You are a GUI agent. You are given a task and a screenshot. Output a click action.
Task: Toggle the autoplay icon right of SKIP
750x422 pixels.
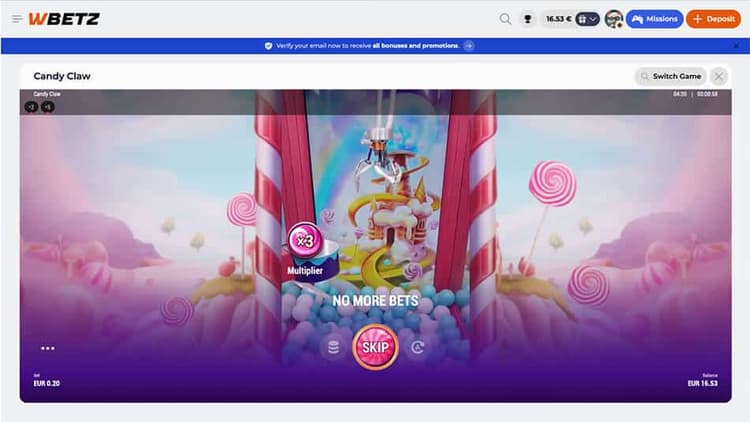[418, 347]
